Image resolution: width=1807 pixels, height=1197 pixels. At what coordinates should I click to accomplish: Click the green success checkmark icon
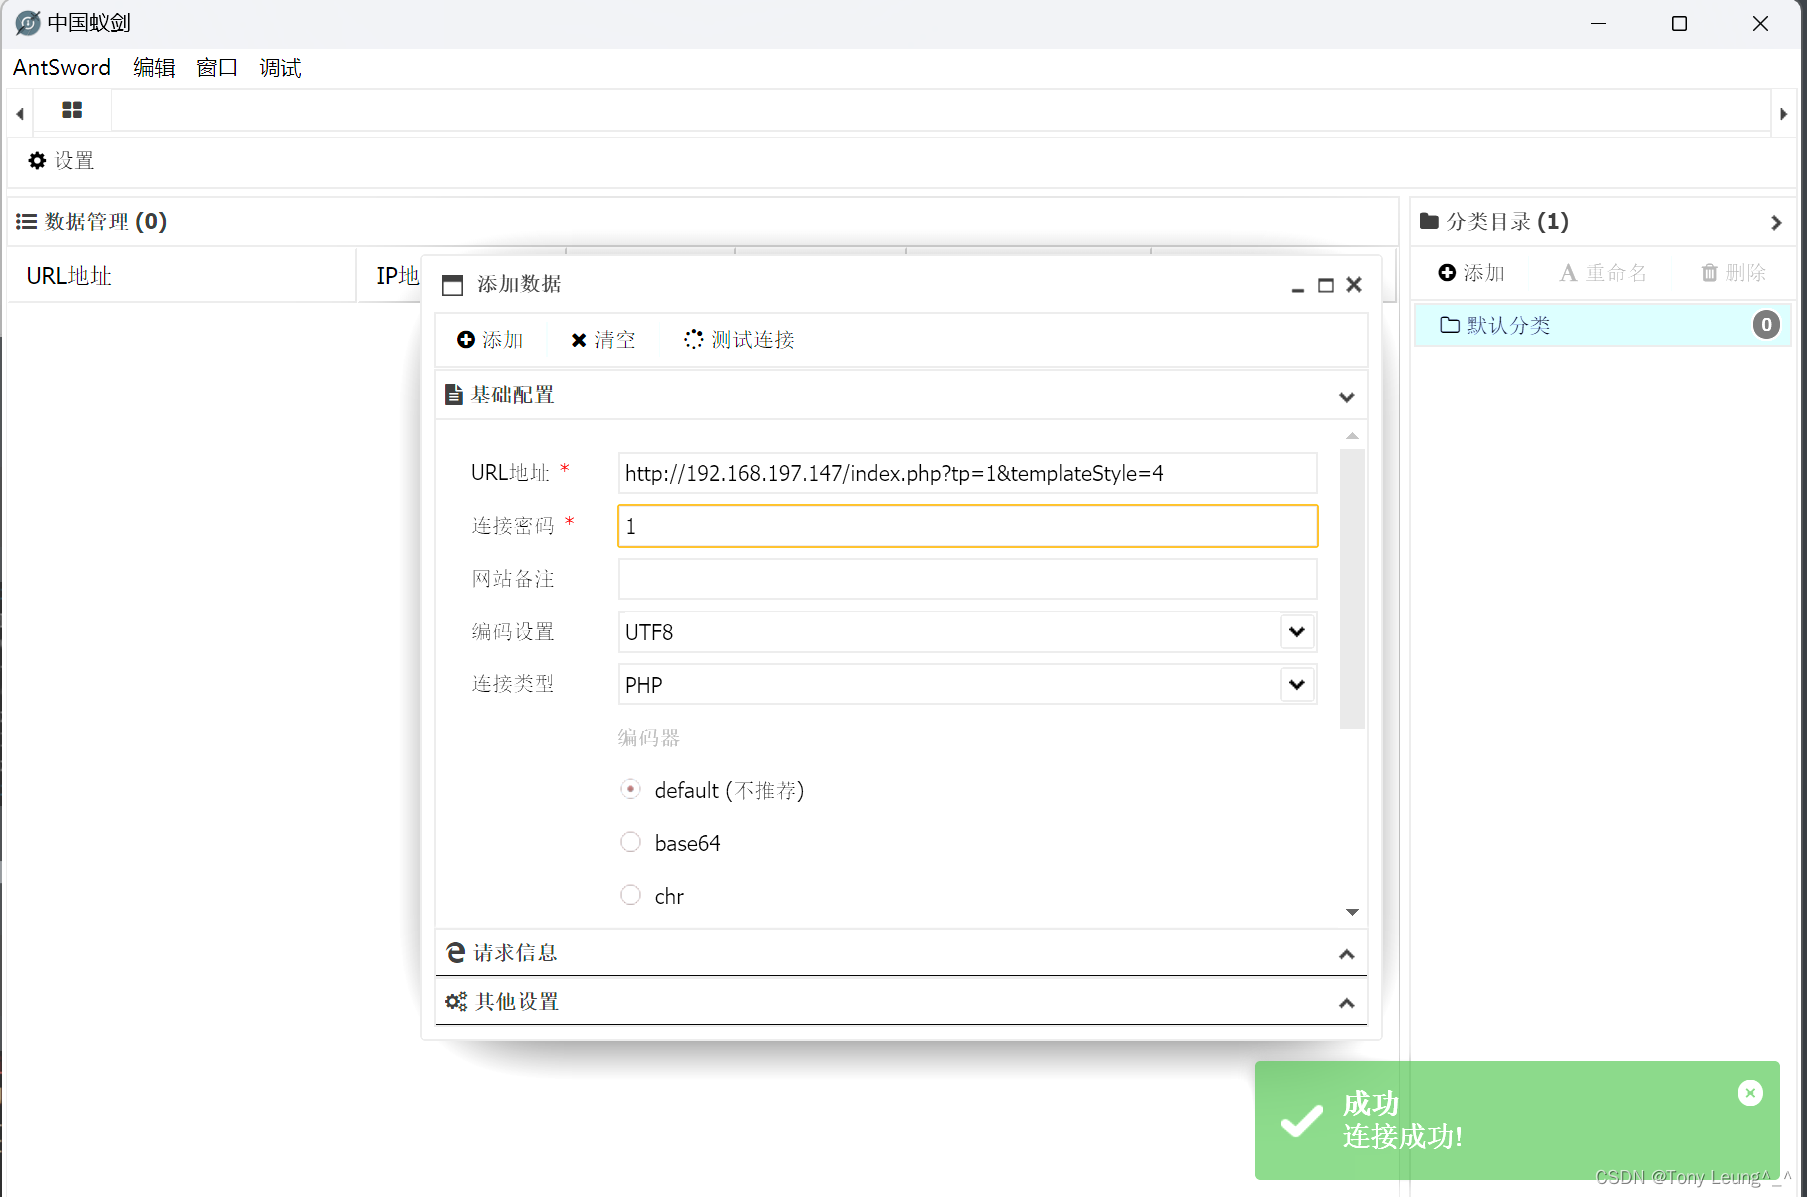tap(1301, 1120)
